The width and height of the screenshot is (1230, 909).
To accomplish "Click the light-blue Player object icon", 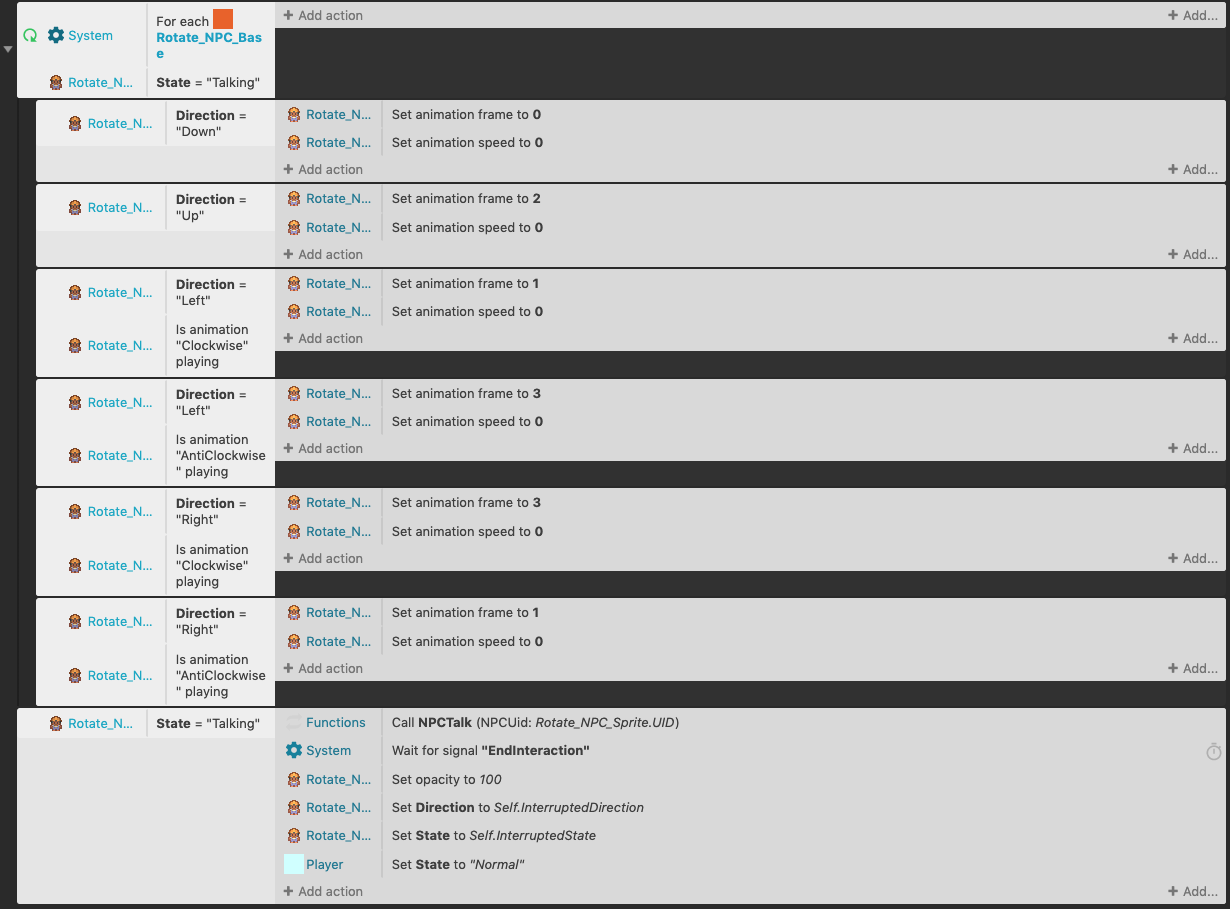I will point(293,864).
